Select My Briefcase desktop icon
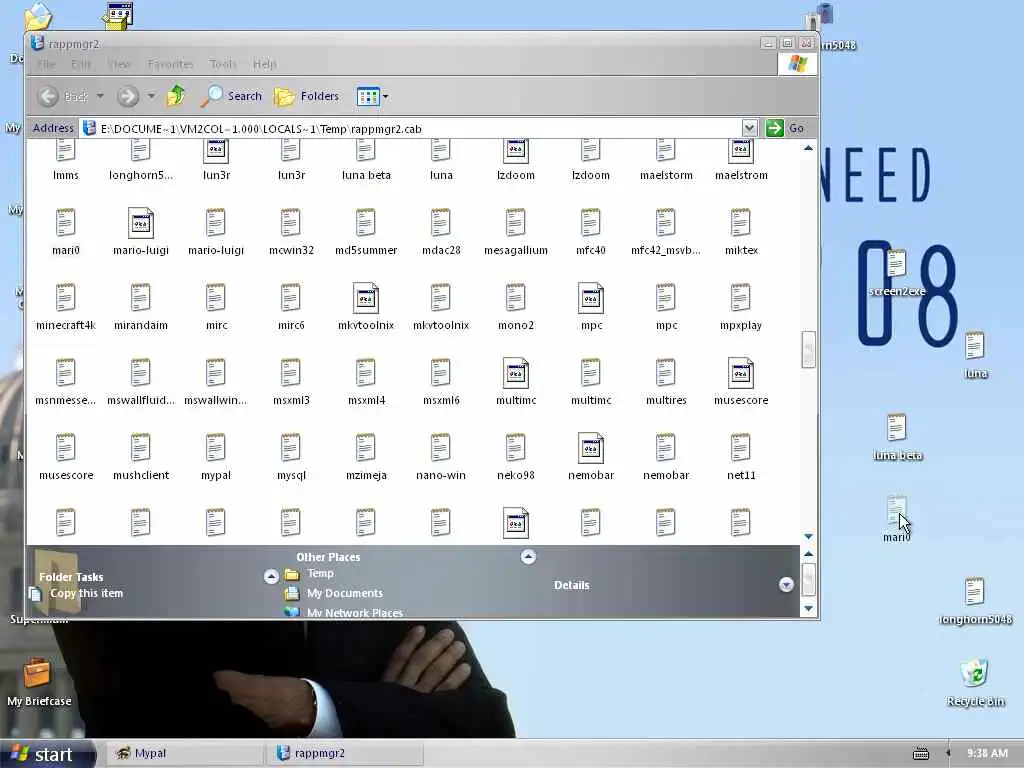 39,682
